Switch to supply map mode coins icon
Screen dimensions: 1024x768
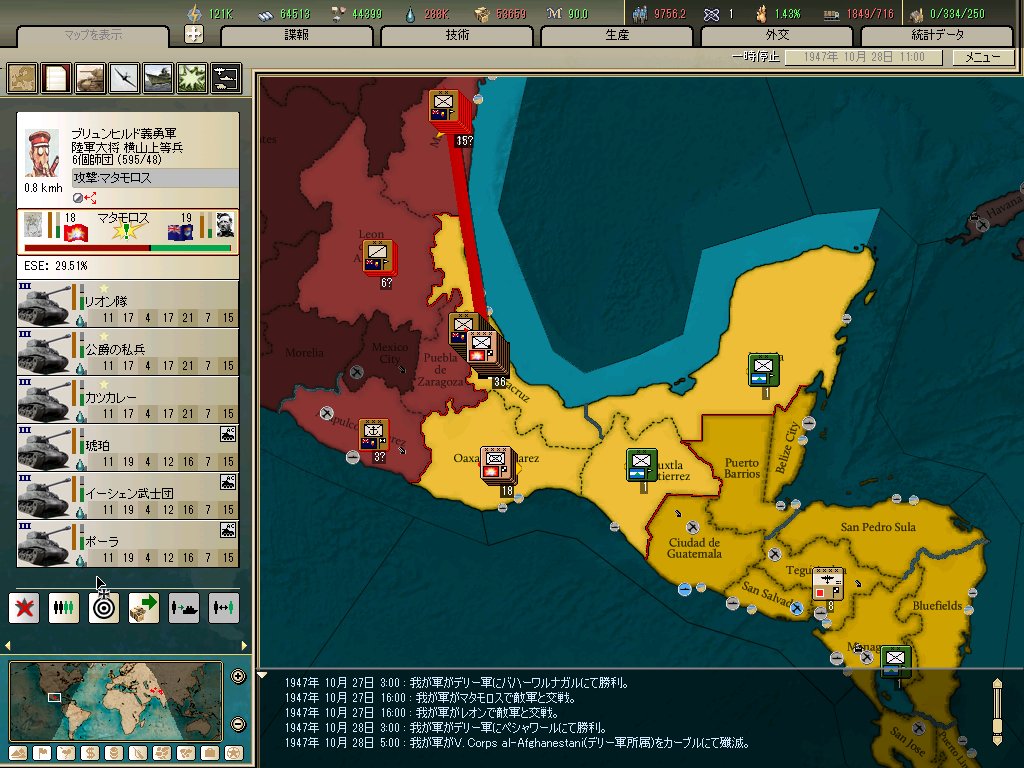114,753
